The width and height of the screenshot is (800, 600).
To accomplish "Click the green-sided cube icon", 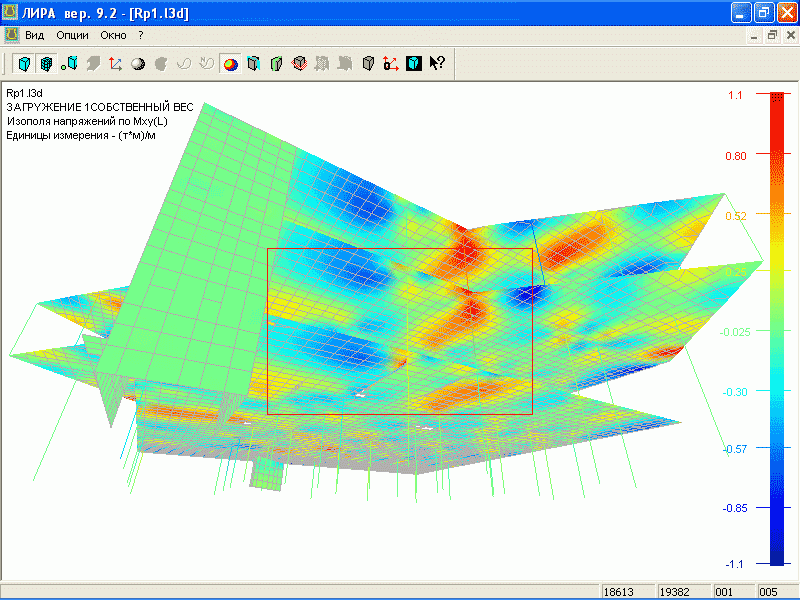I will 277,64.
